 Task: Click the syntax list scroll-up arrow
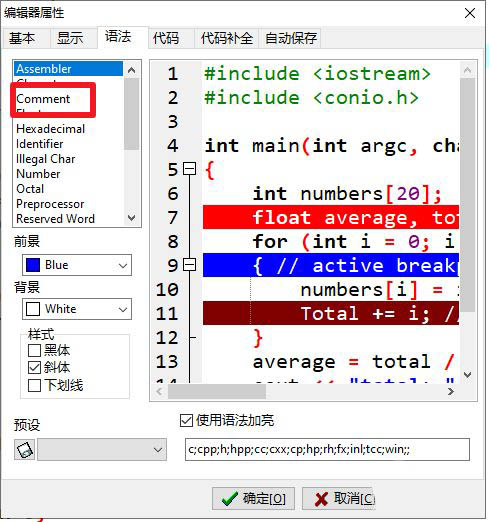click(x=132, y=70)
